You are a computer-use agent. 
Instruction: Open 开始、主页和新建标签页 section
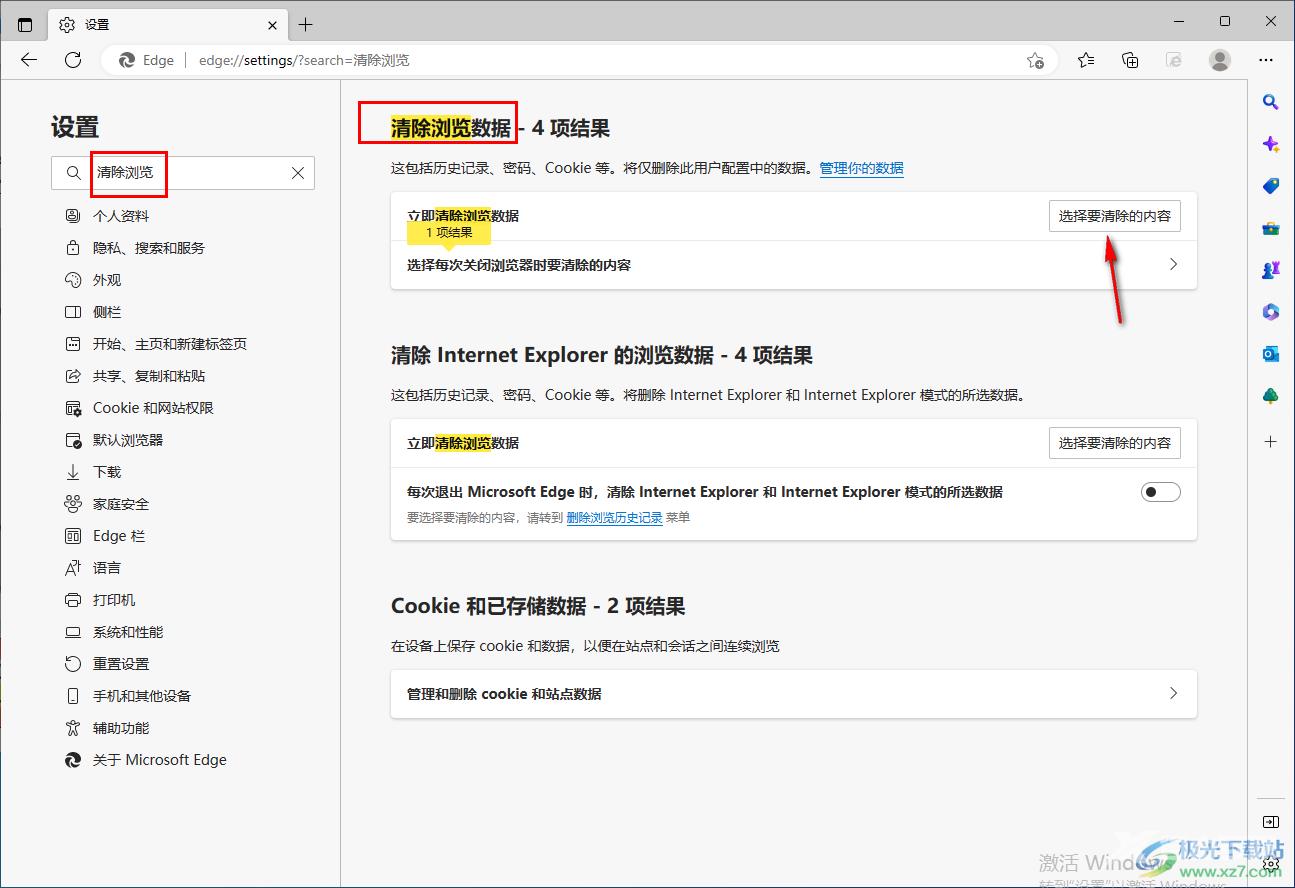click(x=170, y=344)
